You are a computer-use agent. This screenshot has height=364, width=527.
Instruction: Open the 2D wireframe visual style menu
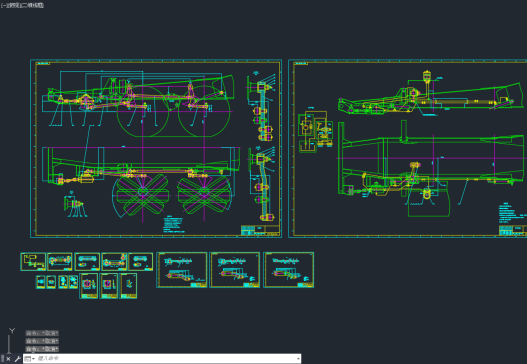tap(33, 5)
